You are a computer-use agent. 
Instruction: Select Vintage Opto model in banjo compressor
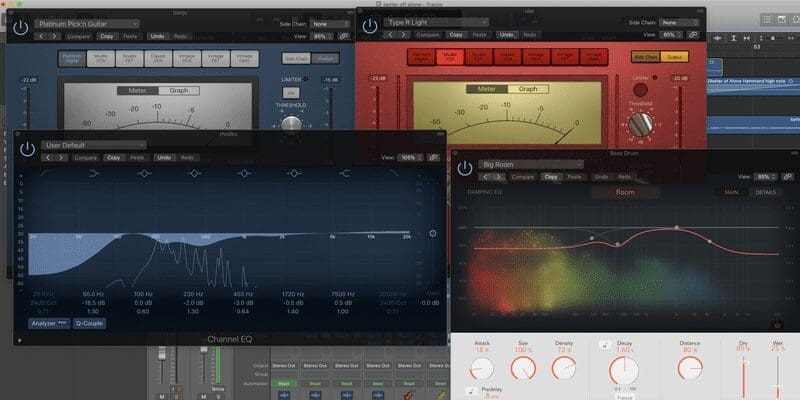pos(244,58)
